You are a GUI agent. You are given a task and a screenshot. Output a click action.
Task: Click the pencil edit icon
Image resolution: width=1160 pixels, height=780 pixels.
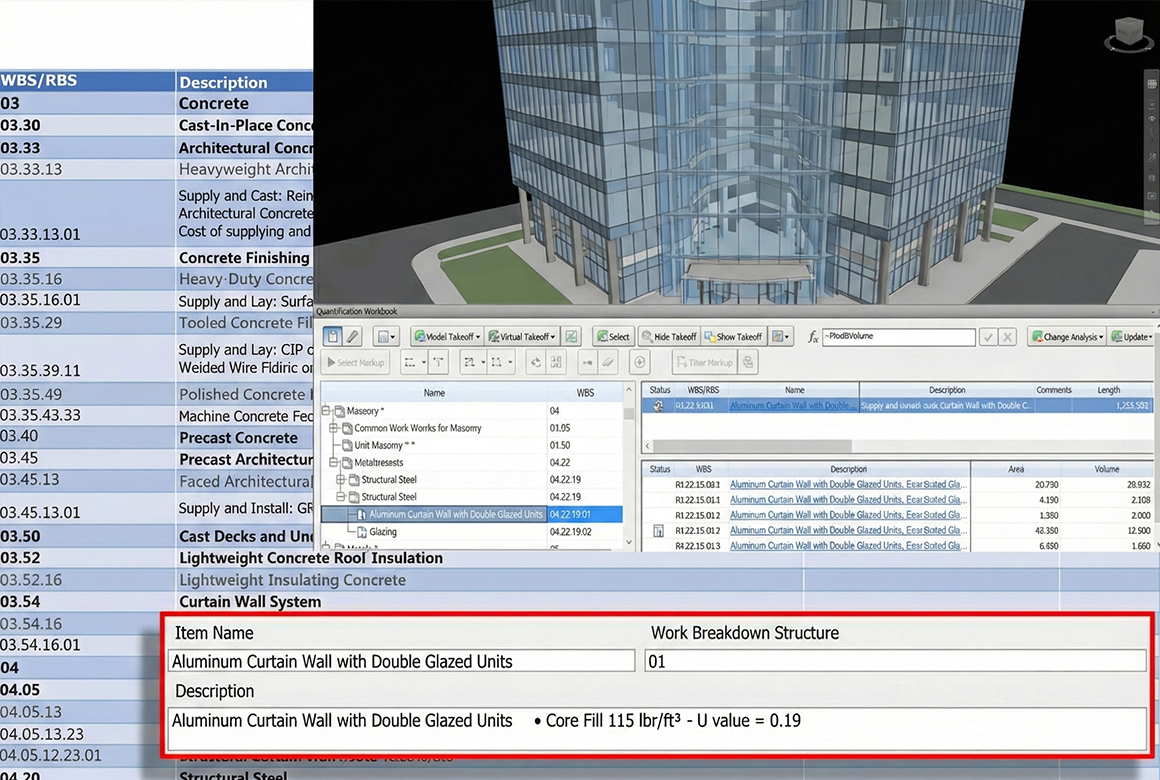pos(353,337)
